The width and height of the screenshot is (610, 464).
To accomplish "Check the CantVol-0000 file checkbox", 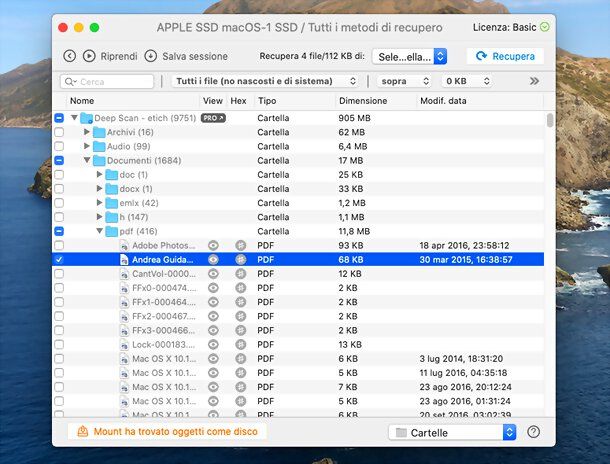I will point(59,273).
